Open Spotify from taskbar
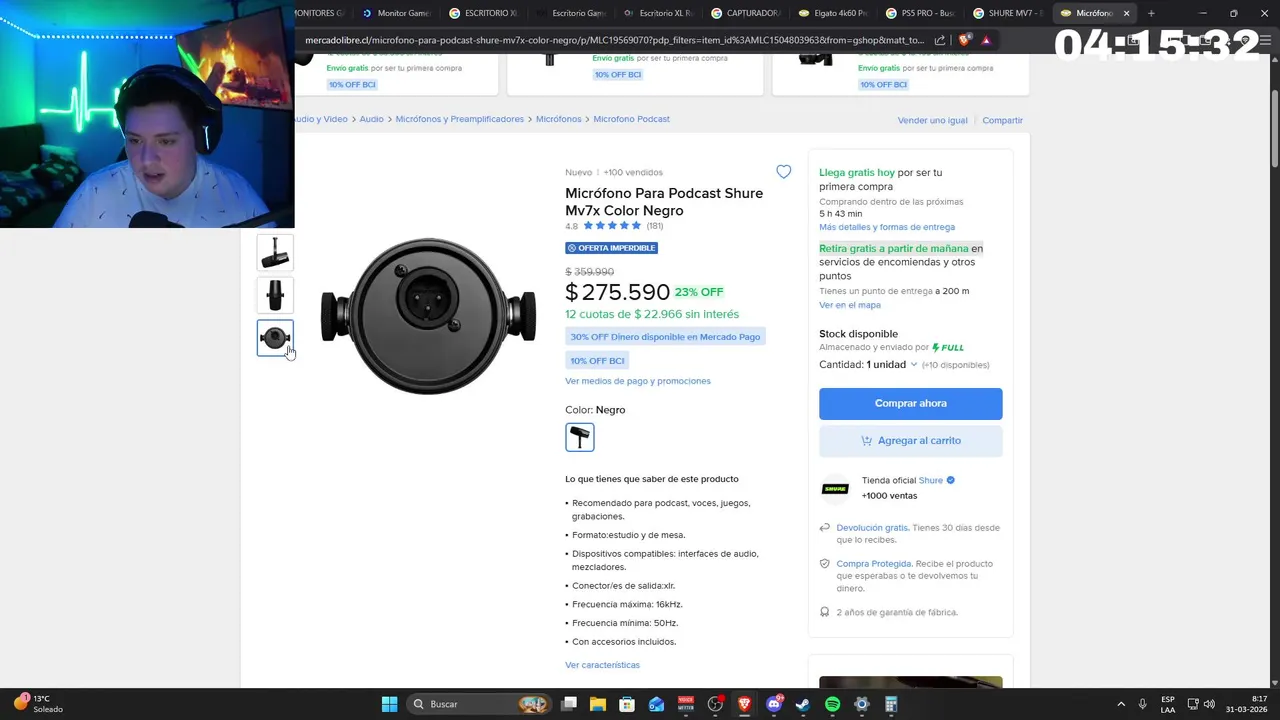The image size is (1280, 720). coord(832,704)
